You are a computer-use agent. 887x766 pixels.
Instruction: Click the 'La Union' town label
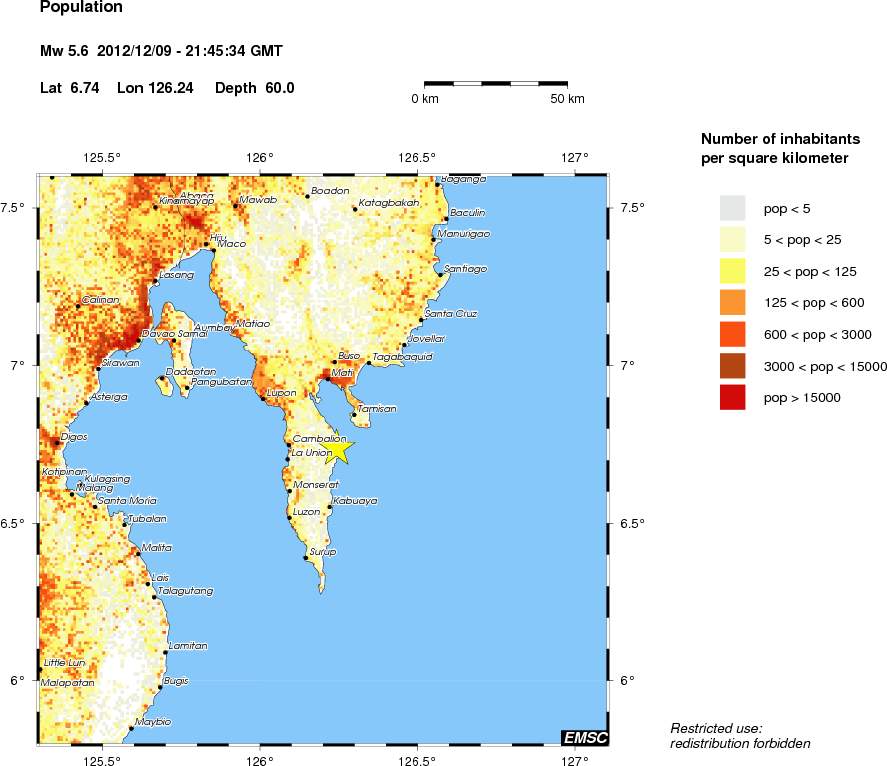click(x=312, y=453)
